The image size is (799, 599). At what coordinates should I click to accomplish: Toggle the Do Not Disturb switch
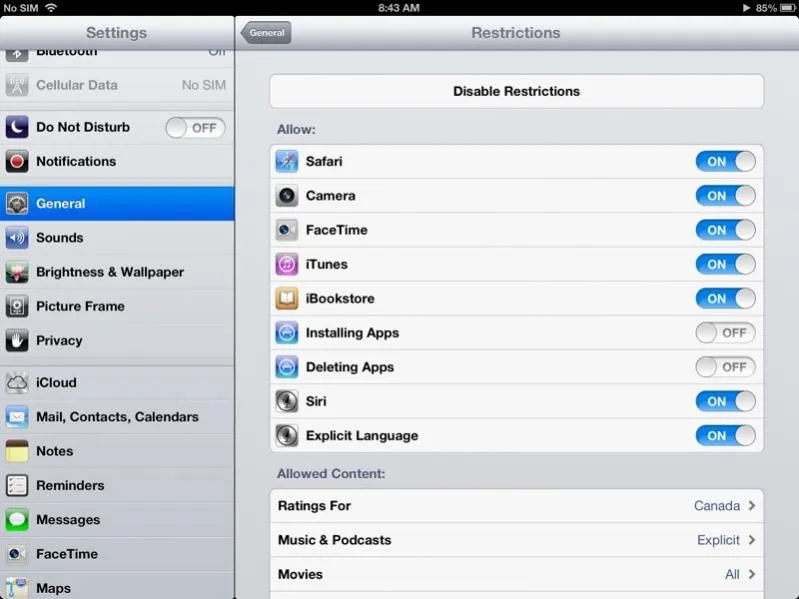195,128
